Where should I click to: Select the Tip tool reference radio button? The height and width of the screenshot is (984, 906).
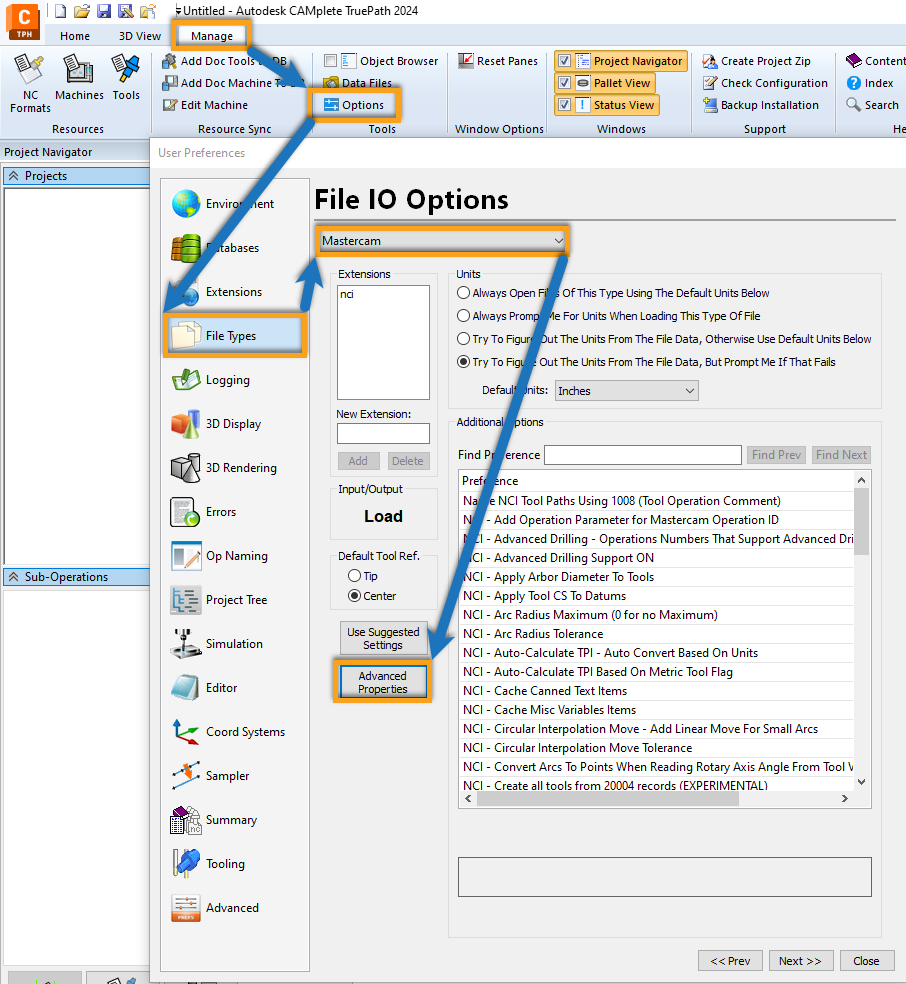[x=354, y=576]
